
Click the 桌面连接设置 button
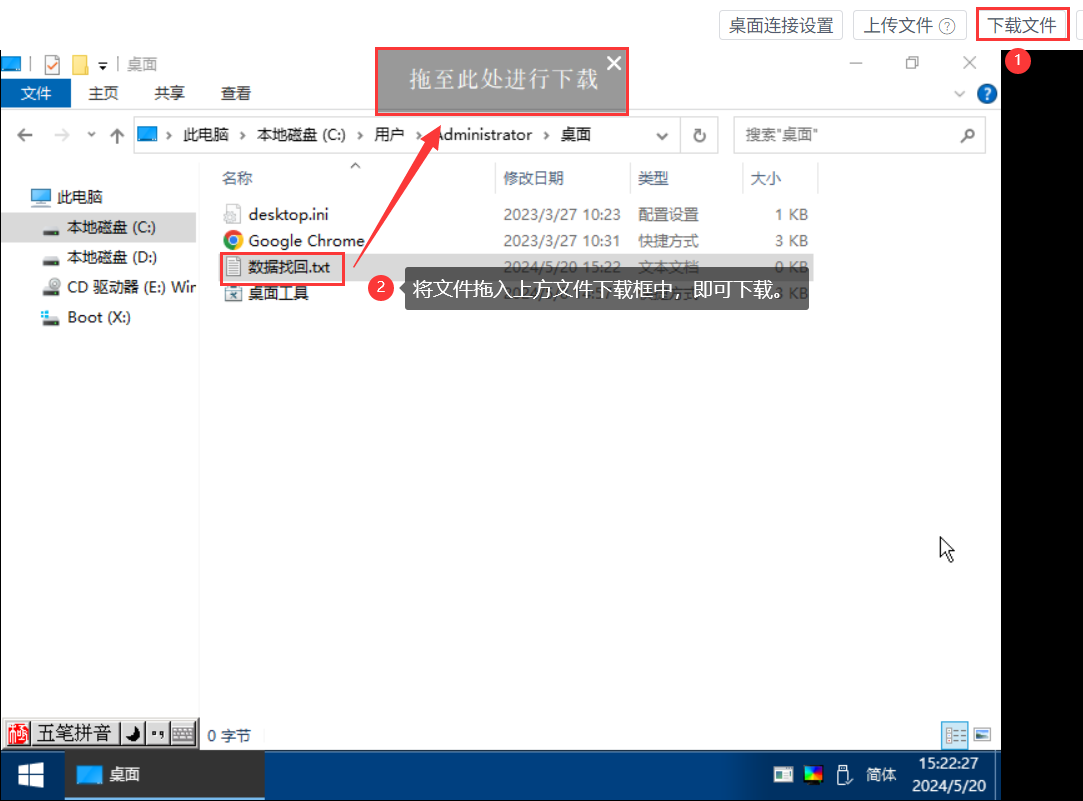[781, 25]
